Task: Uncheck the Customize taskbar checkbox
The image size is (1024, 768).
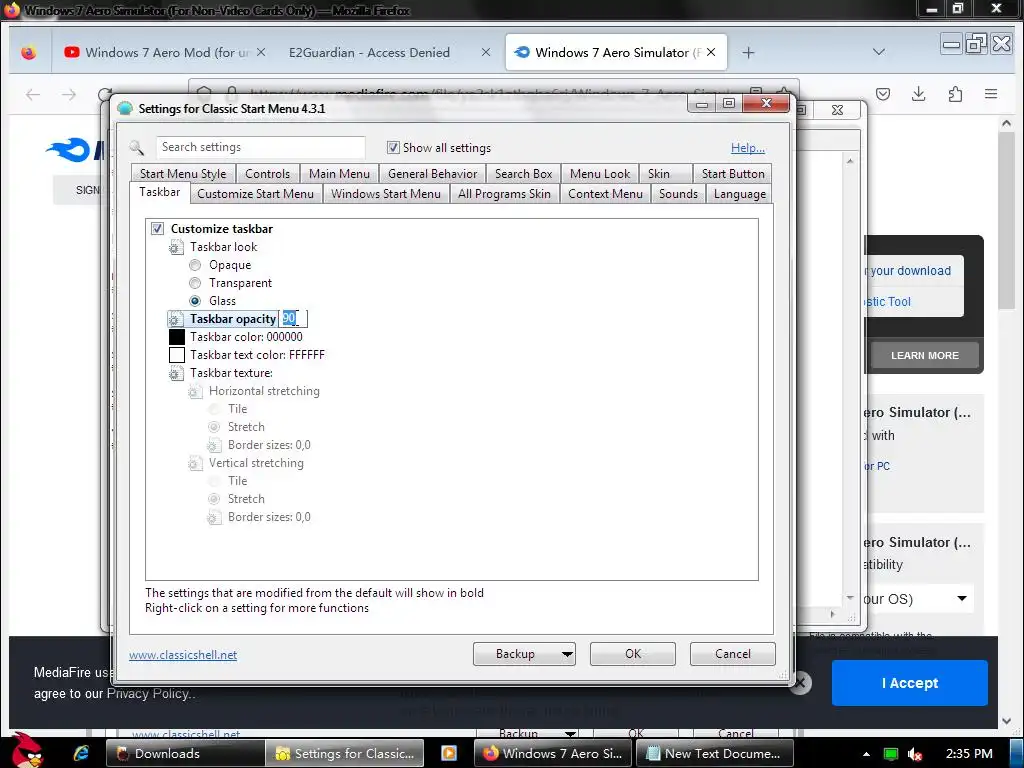Action: click(157, 229)
